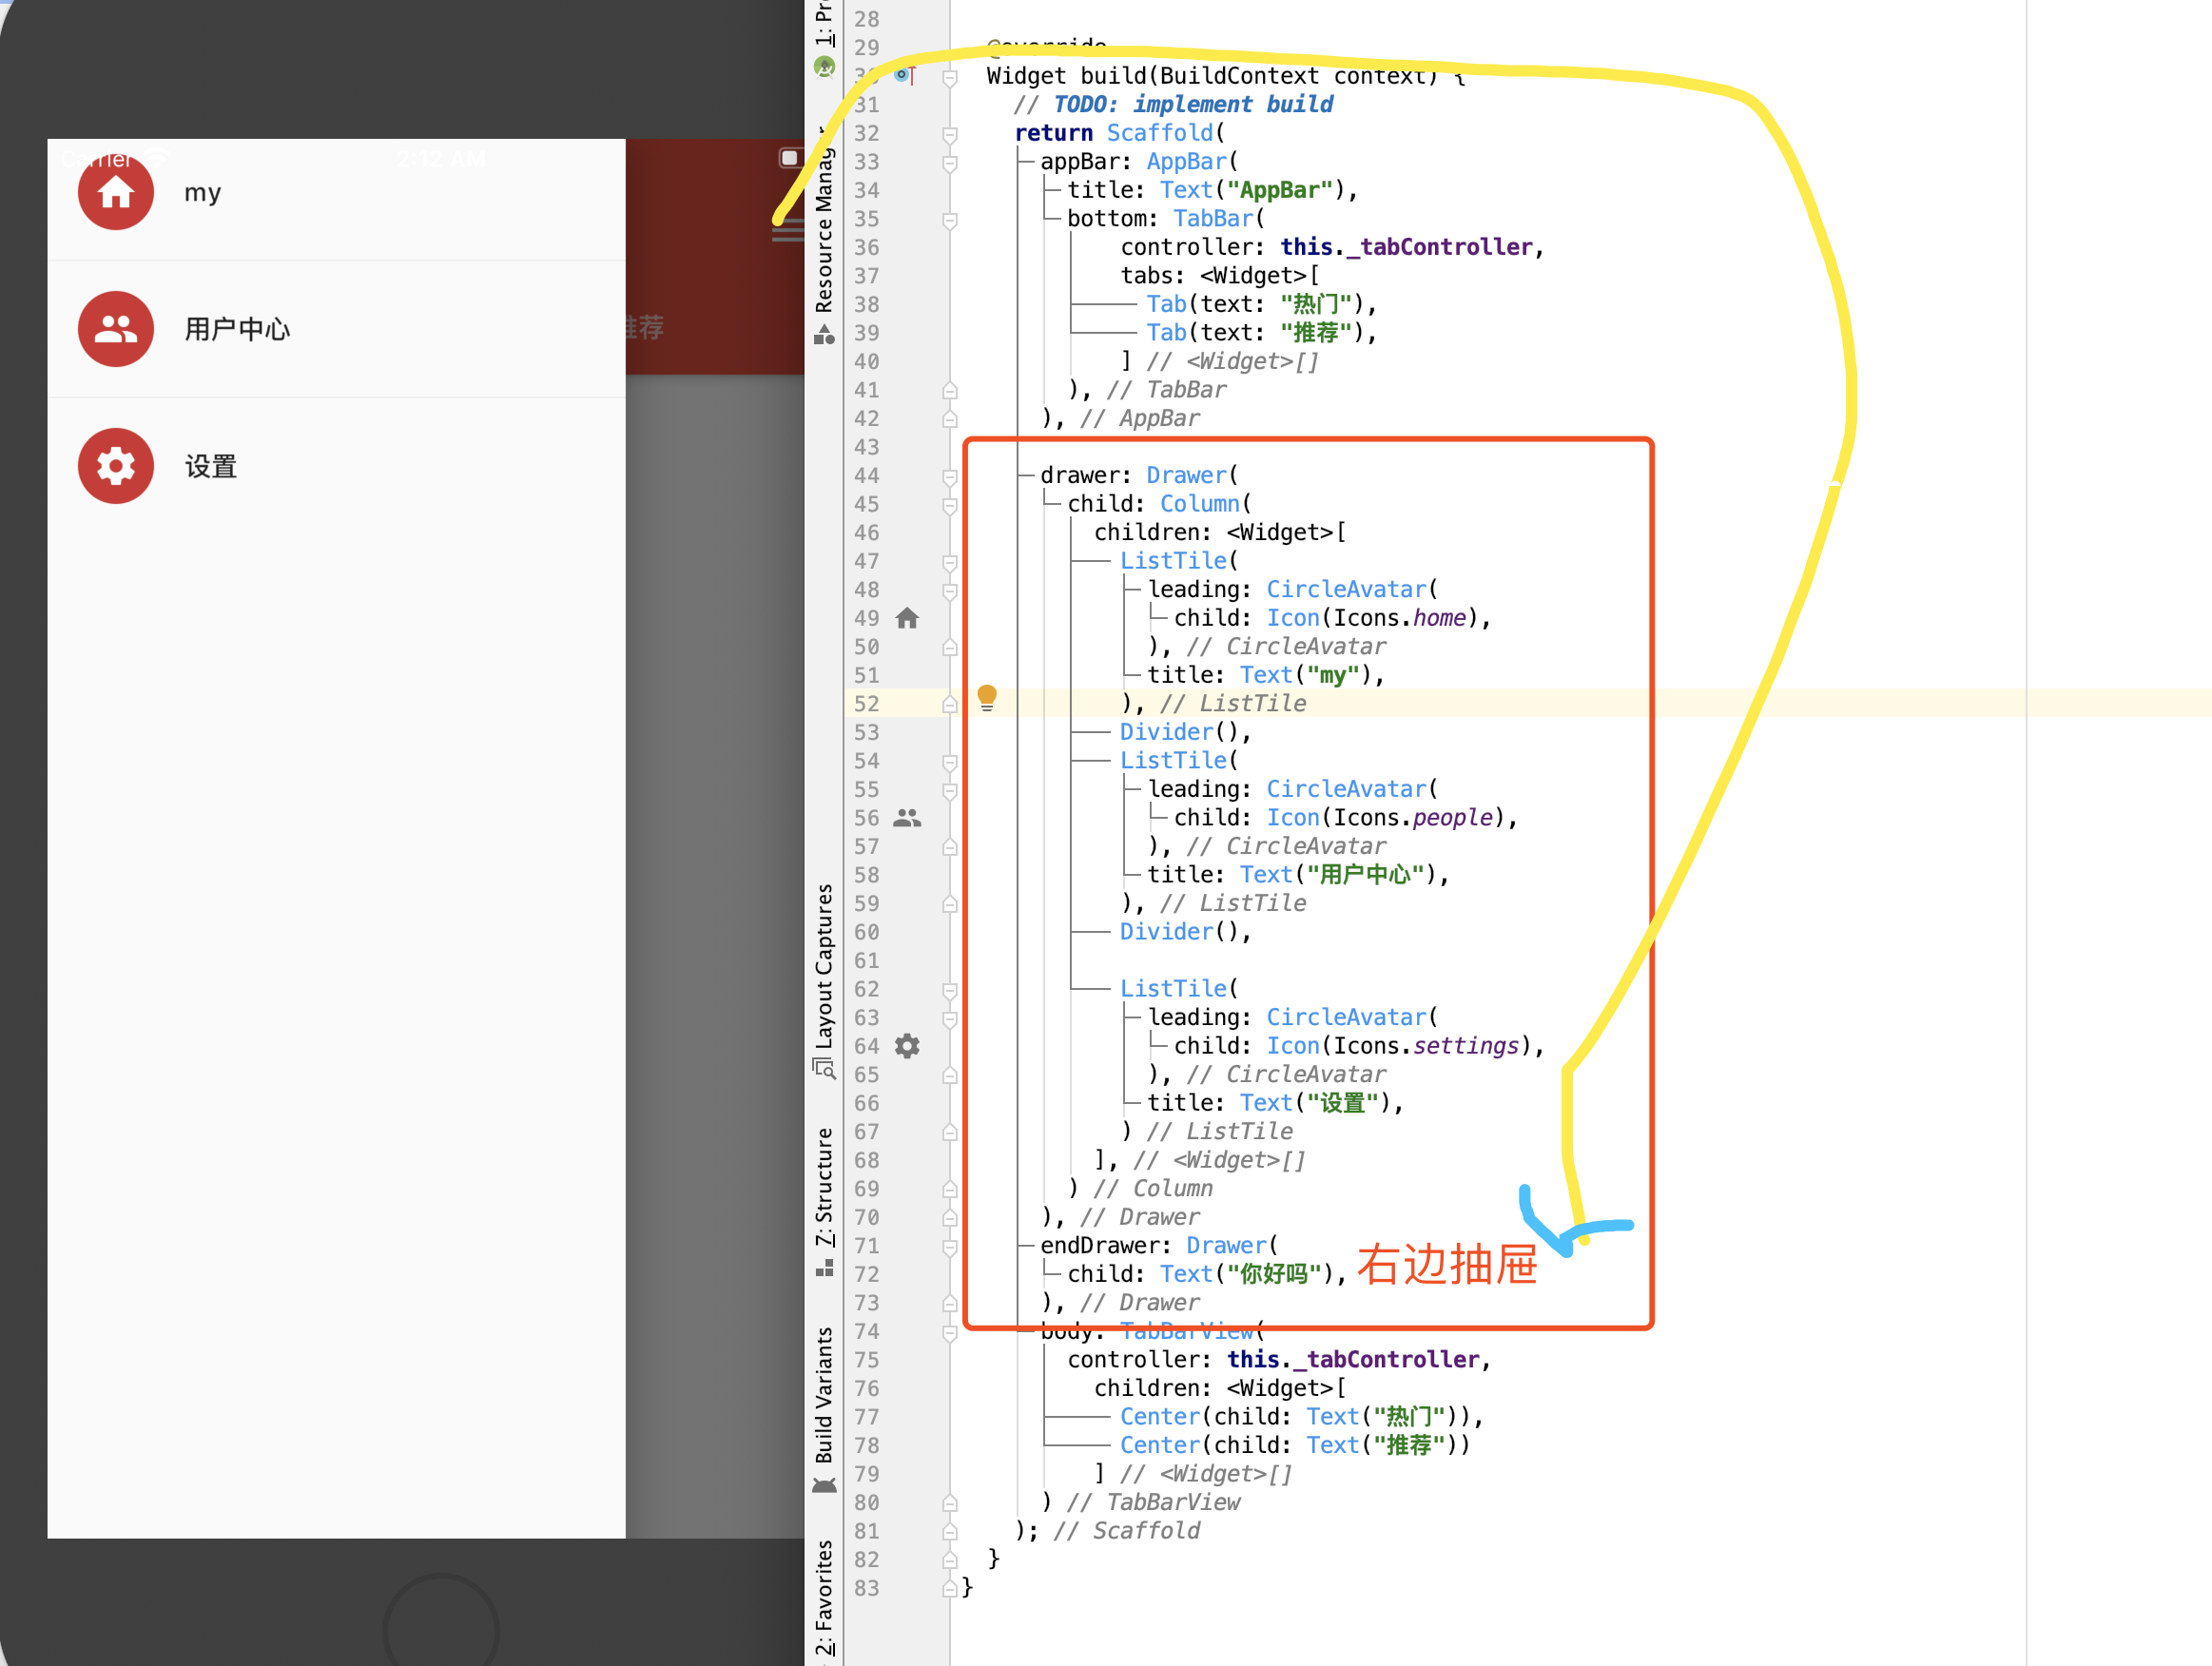Collapse the endDrawer block at line 71
2212x1666 pixels.
950,1246
